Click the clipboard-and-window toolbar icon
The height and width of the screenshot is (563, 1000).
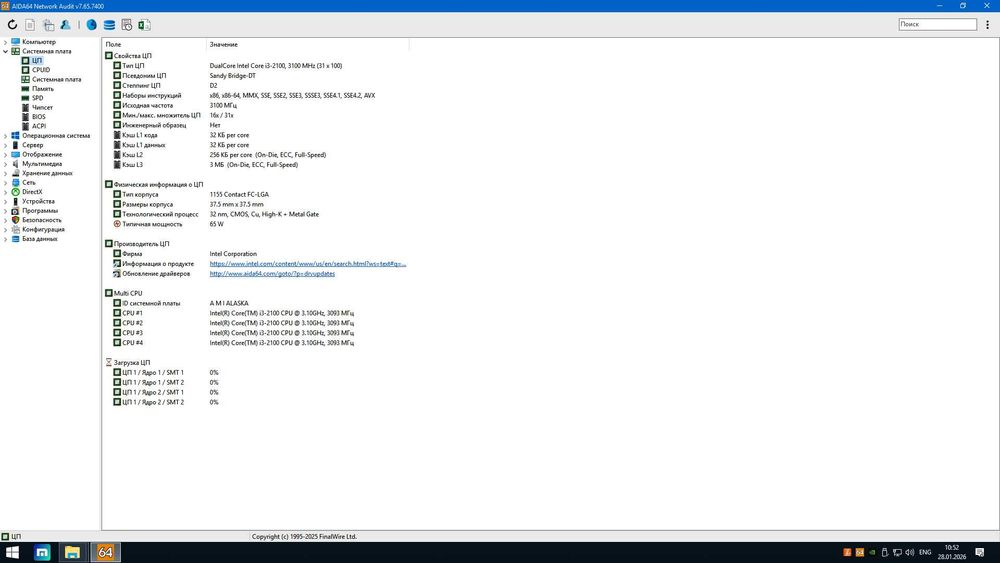[x=48, y=25]
